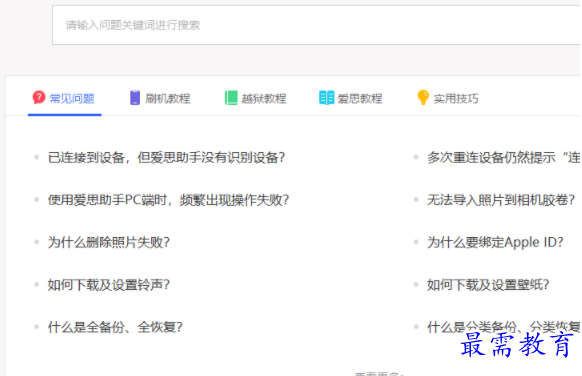Open question 多次重连设备仍然提示

point(504,157)
